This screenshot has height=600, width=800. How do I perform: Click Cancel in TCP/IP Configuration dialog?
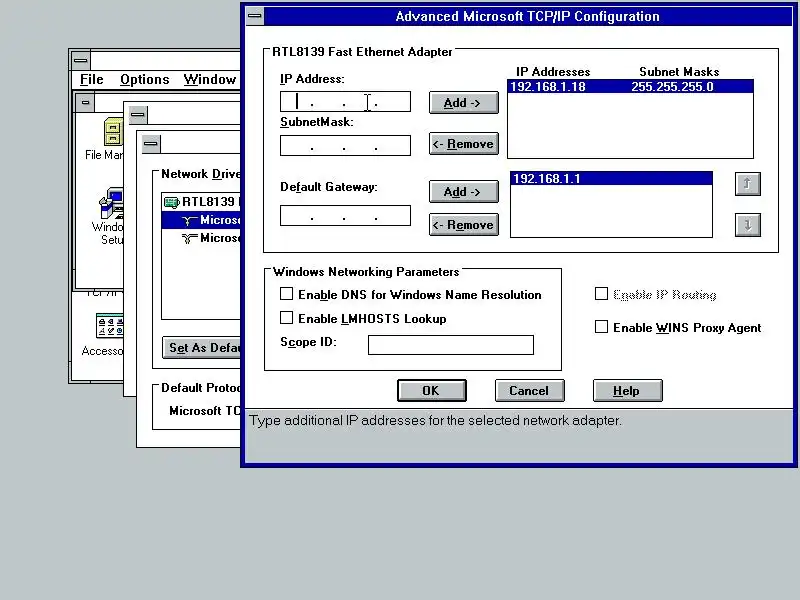point(530,390)
